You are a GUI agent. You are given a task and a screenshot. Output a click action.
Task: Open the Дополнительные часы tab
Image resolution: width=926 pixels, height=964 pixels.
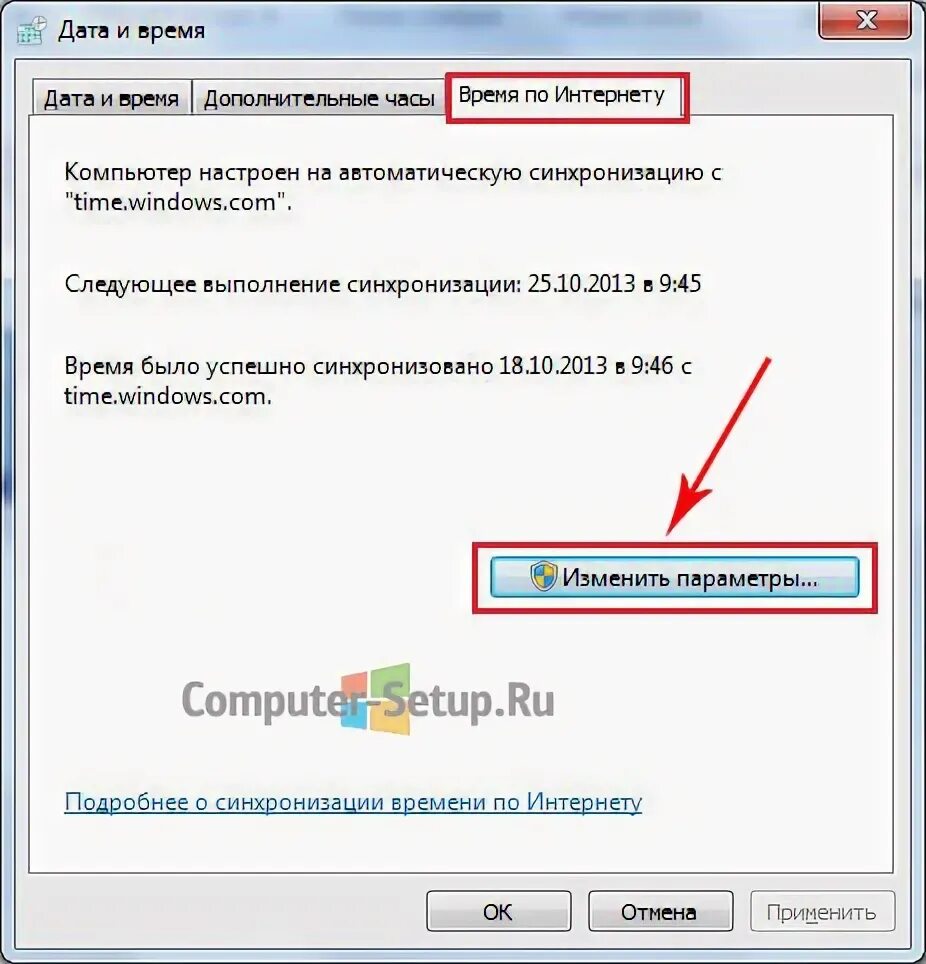click(x=319, y=98)
